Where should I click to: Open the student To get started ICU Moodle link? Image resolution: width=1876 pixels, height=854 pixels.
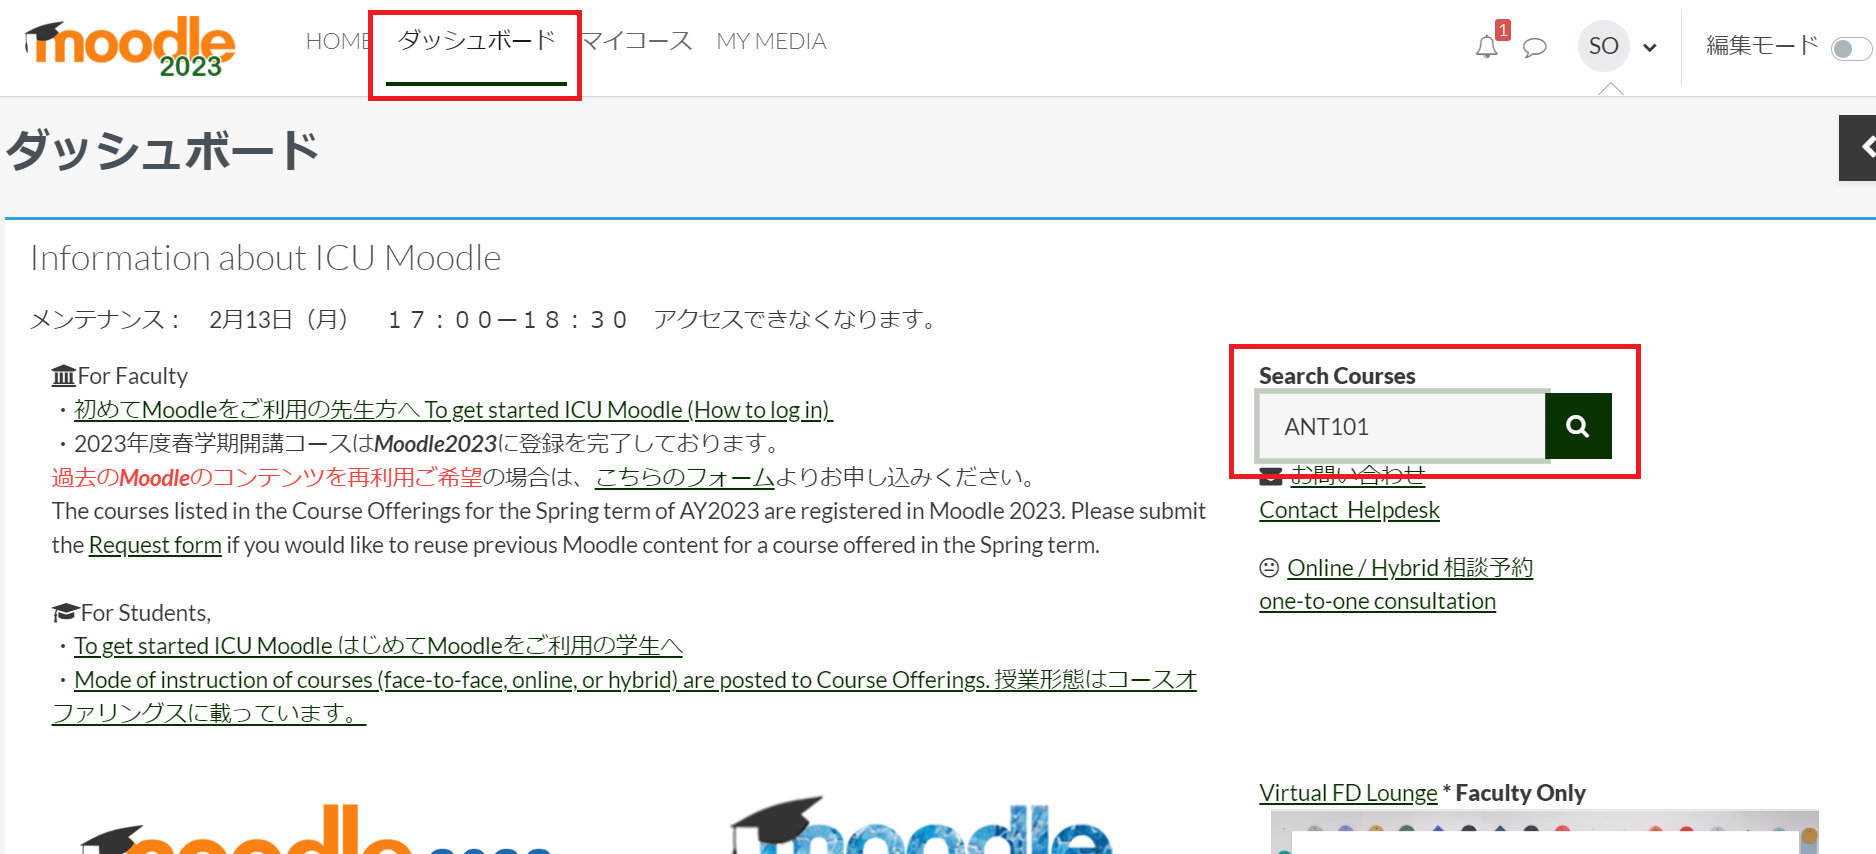tap(378, 646)
